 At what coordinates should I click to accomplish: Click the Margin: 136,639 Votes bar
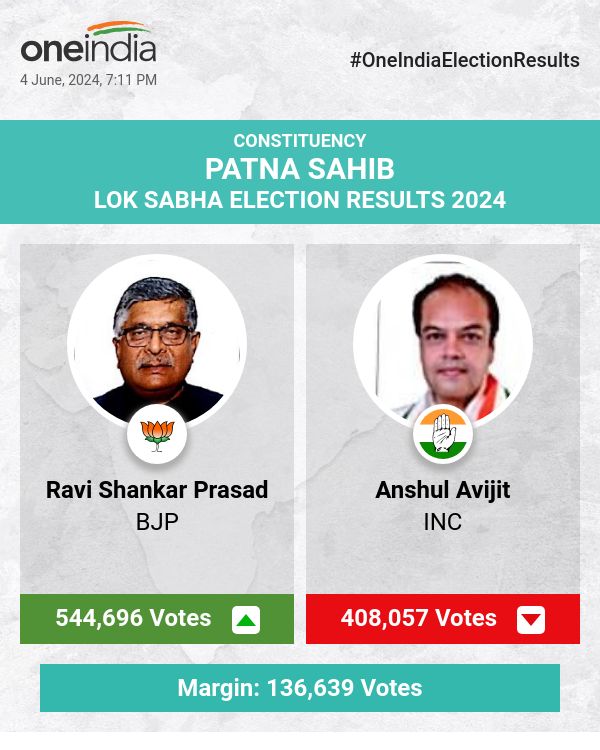300,688
